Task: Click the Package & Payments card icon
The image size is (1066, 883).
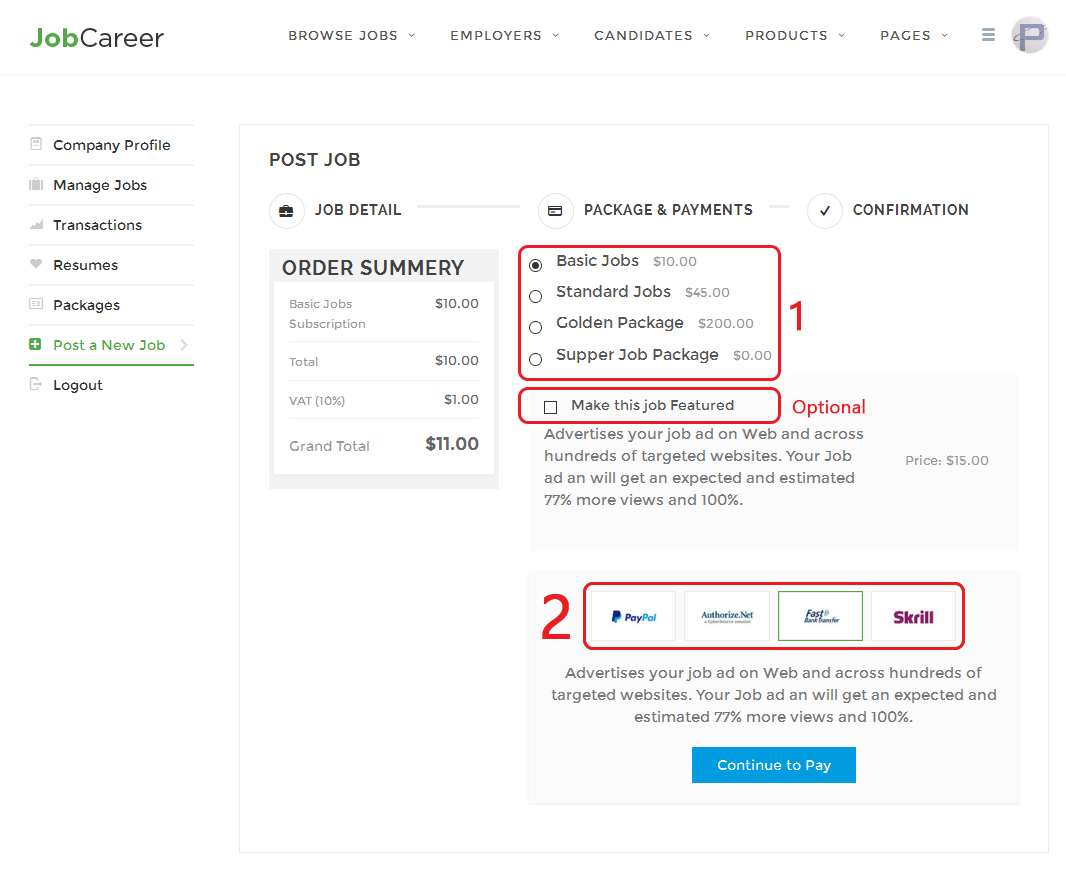Action: 555,211
